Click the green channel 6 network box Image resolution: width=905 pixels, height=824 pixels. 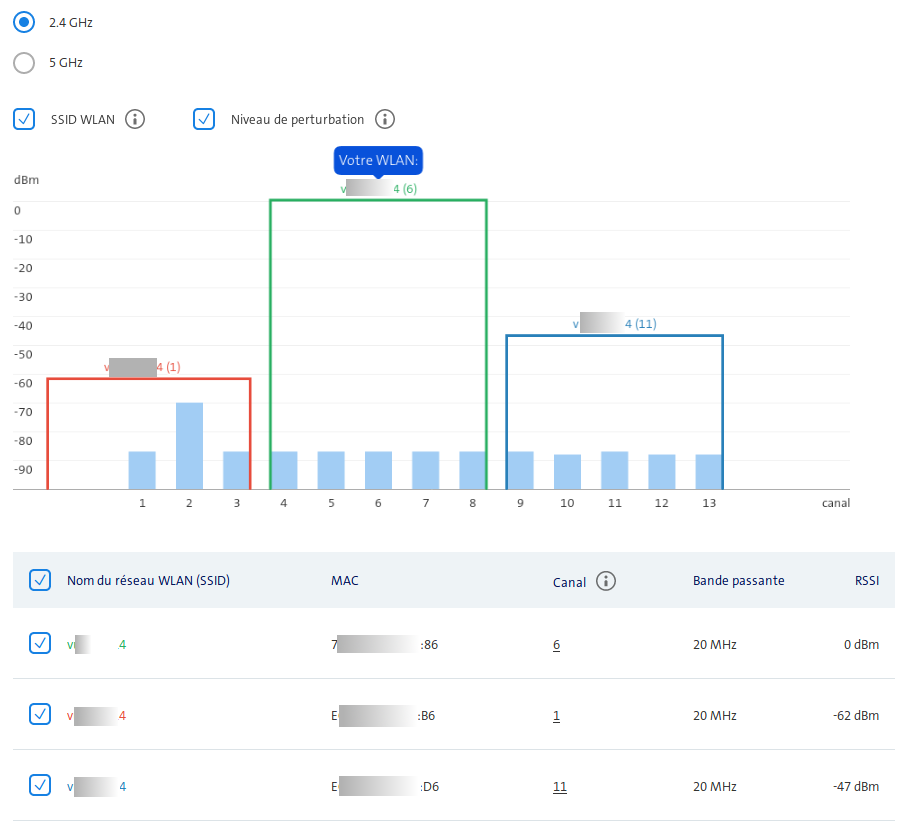[x=378, y=300]
